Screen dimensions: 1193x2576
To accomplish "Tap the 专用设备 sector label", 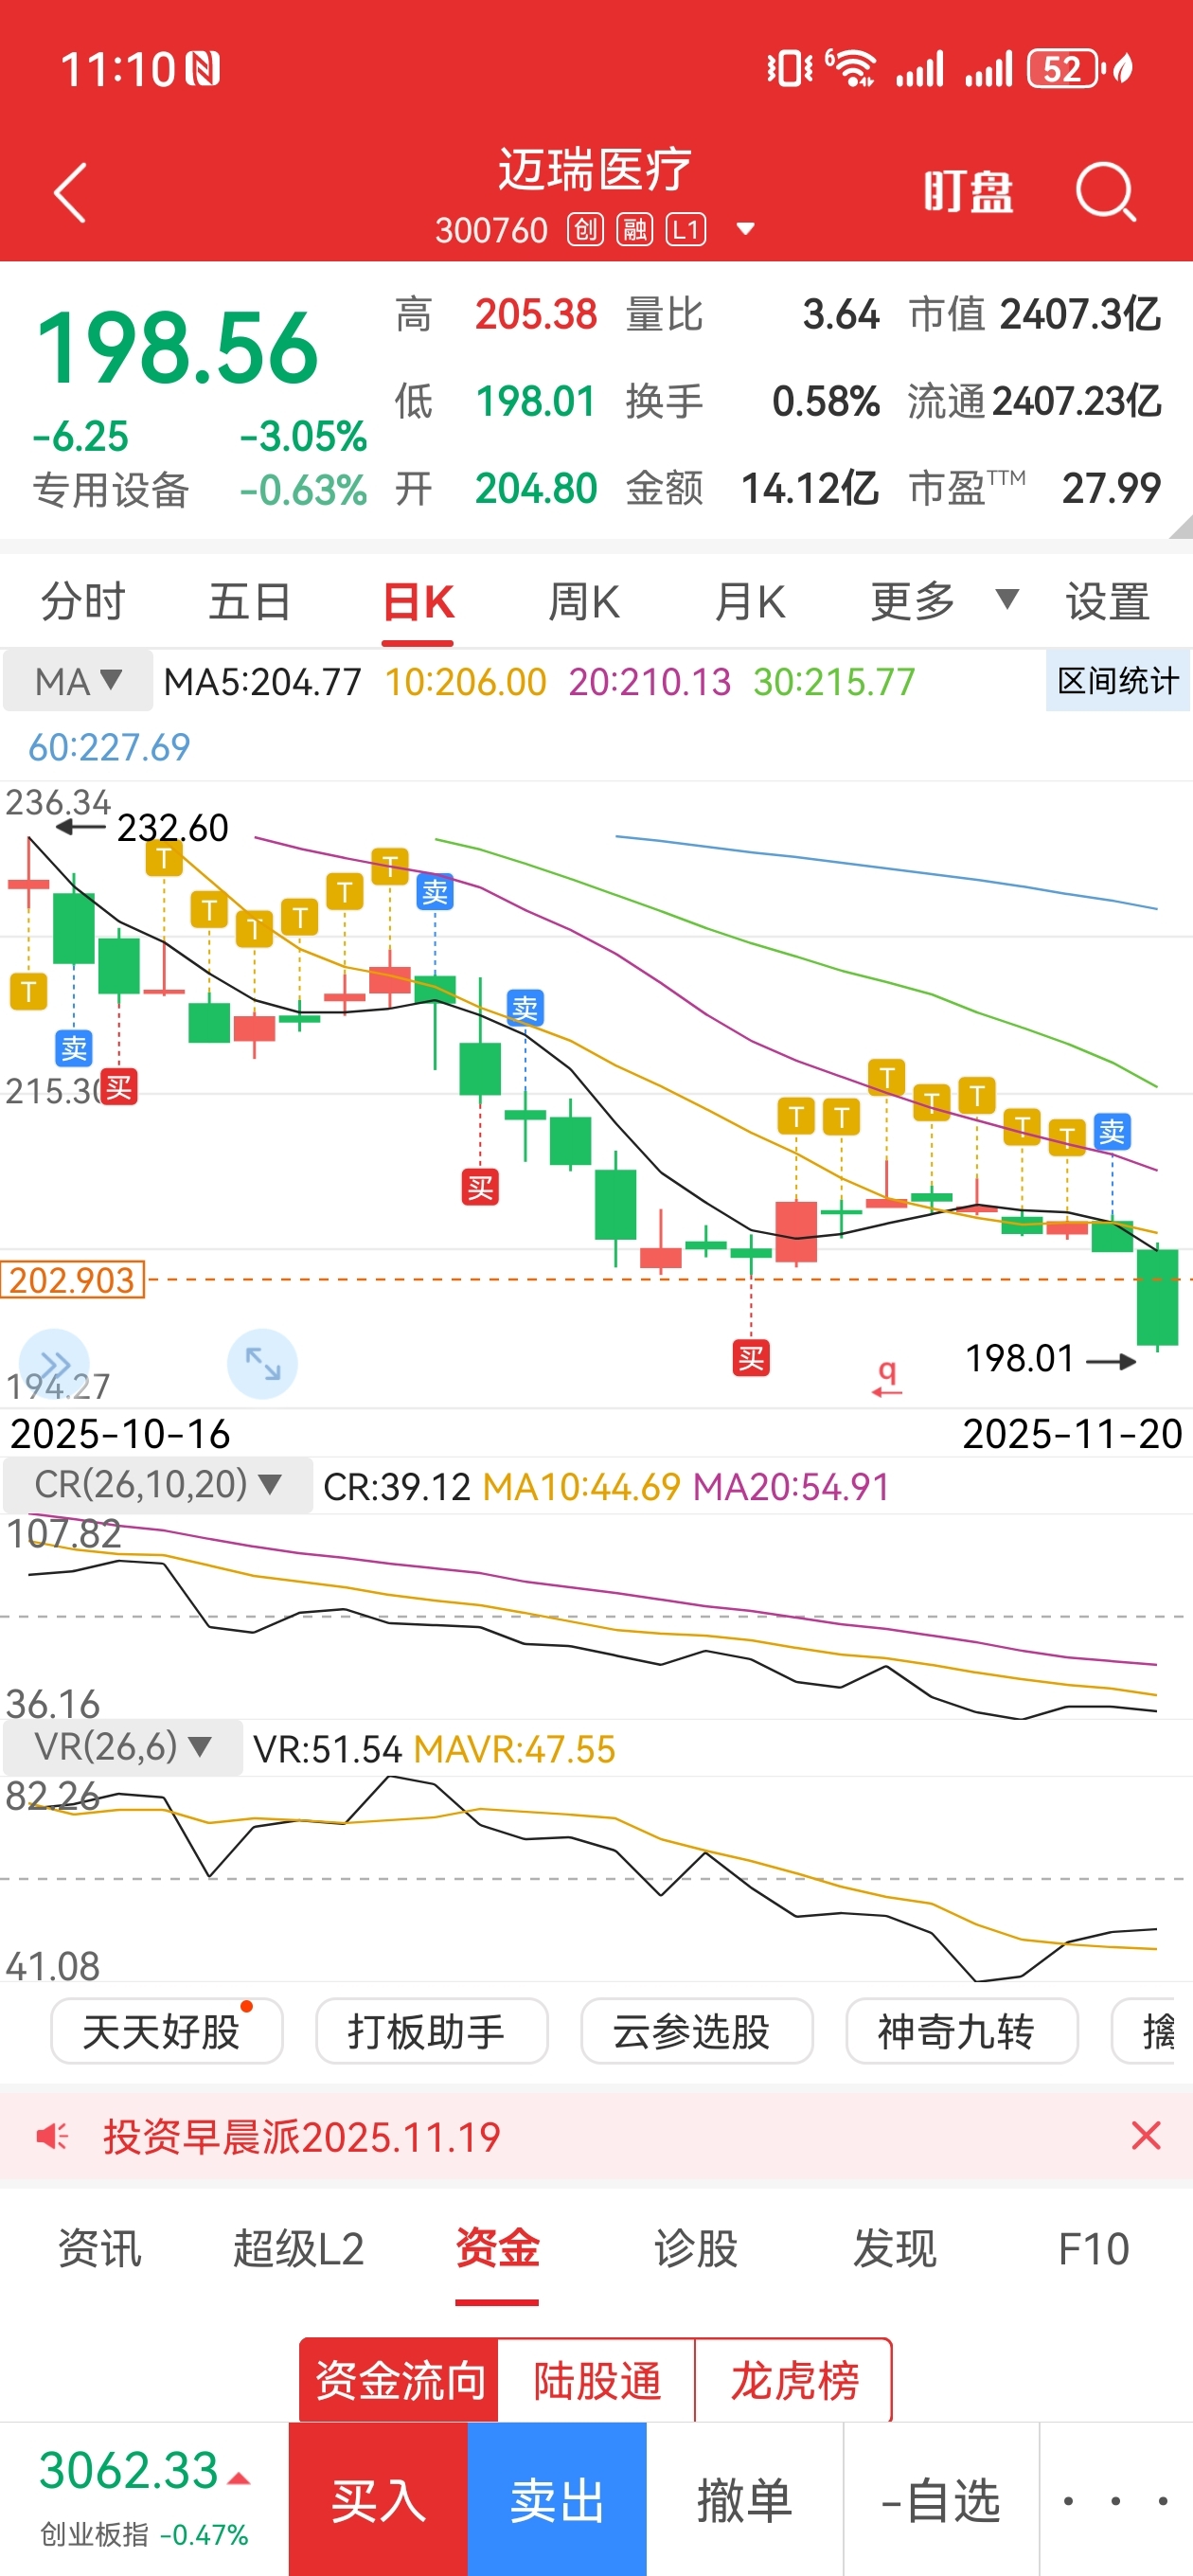I will [111, 490].
